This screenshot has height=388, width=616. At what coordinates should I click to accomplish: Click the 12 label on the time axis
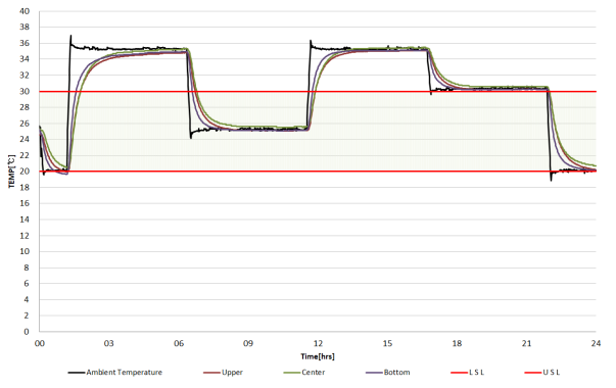(x=318, y=344)
